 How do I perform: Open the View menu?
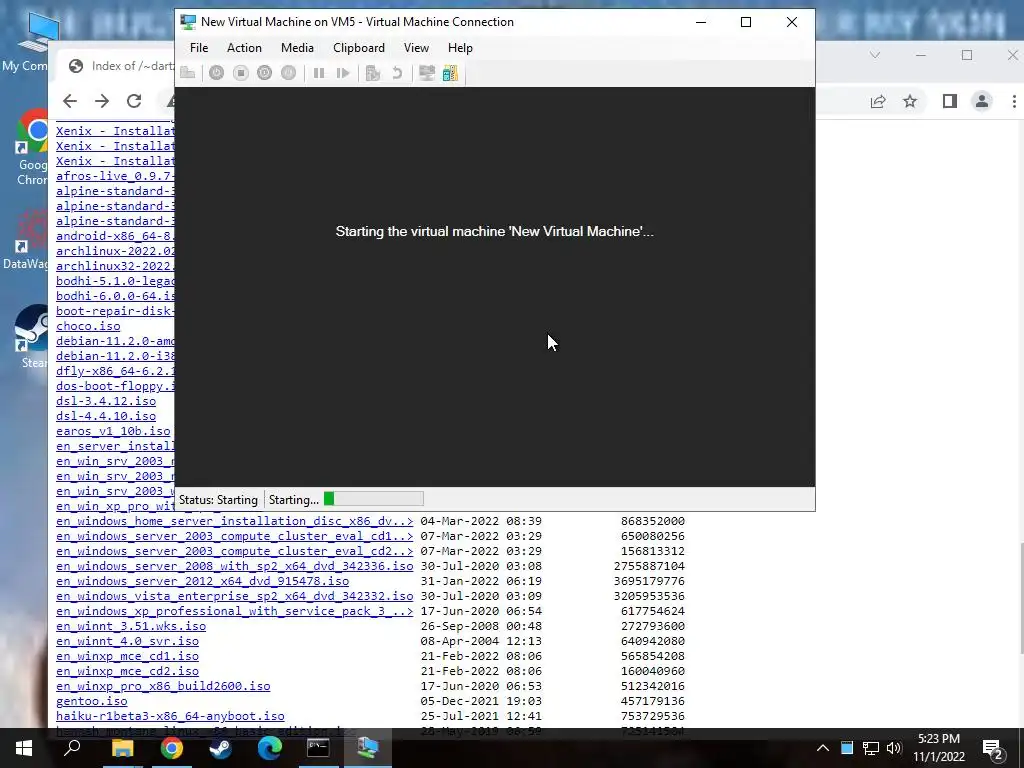416,48
